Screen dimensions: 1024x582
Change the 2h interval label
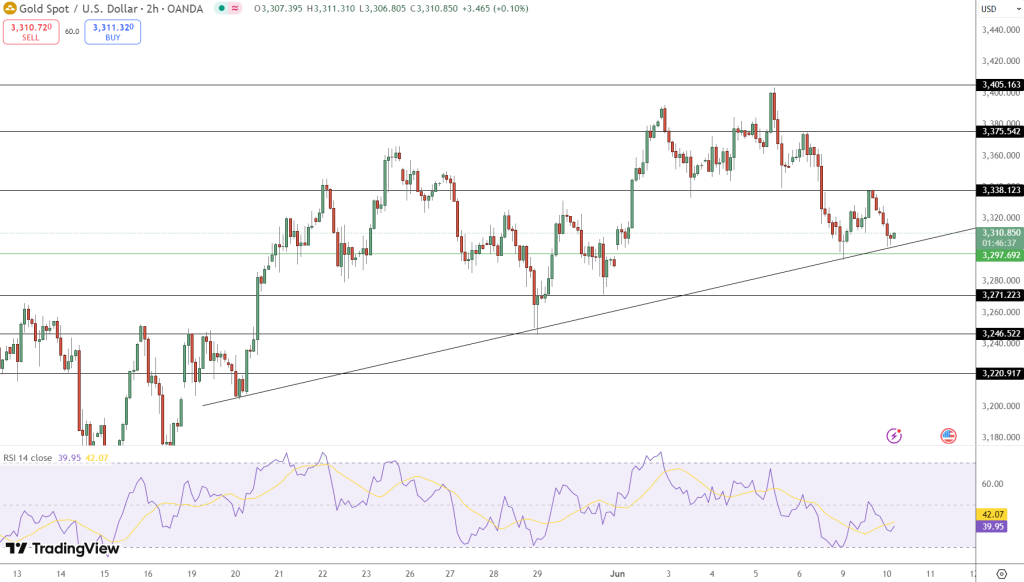point(153,8)
